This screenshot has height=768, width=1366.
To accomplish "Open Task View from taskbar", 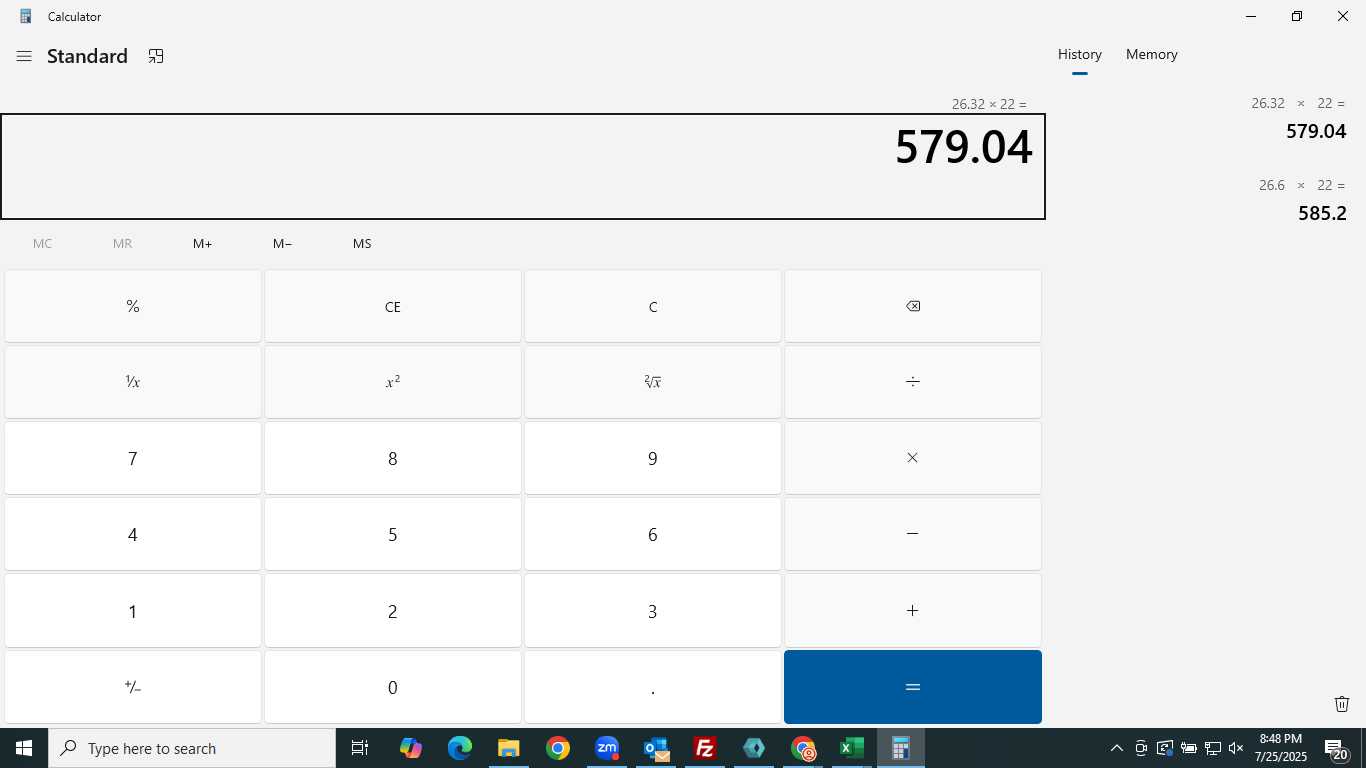I will pyautogui.click(x=360, y=748).
